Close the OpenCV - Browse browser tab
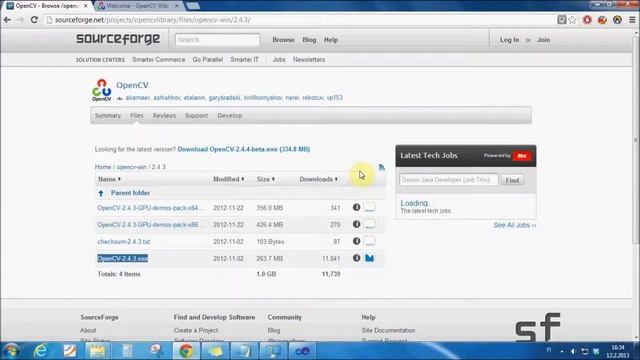The image size is (640, 360). pos(86,6)
